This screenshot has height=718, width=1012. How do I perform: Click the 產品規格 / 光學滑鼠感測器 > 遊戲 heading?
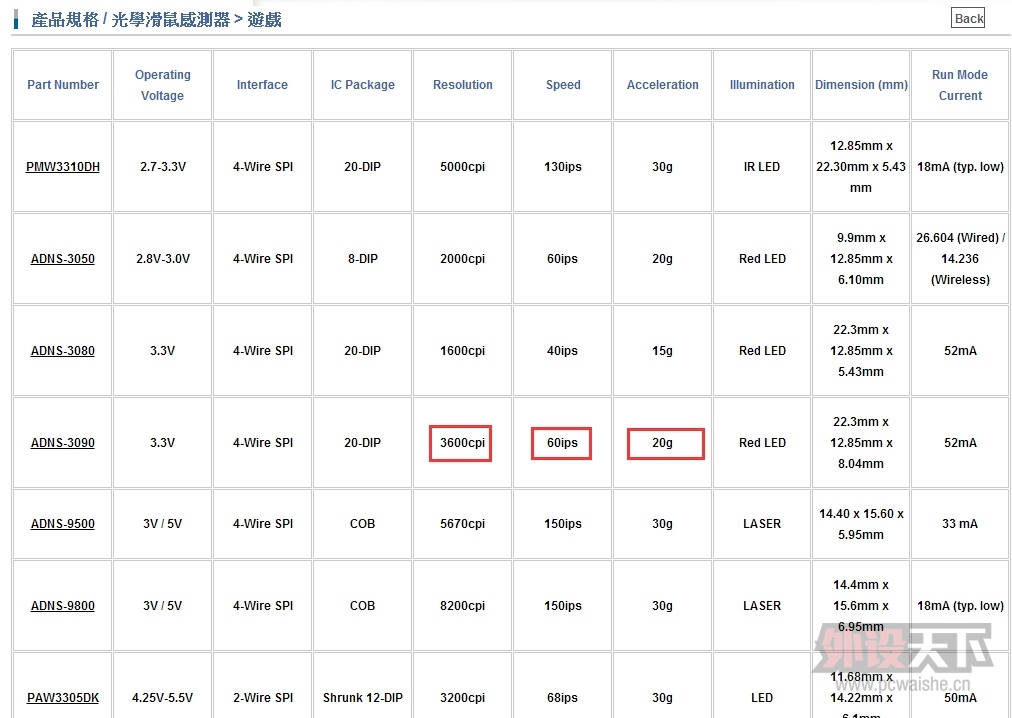[156, 19]
